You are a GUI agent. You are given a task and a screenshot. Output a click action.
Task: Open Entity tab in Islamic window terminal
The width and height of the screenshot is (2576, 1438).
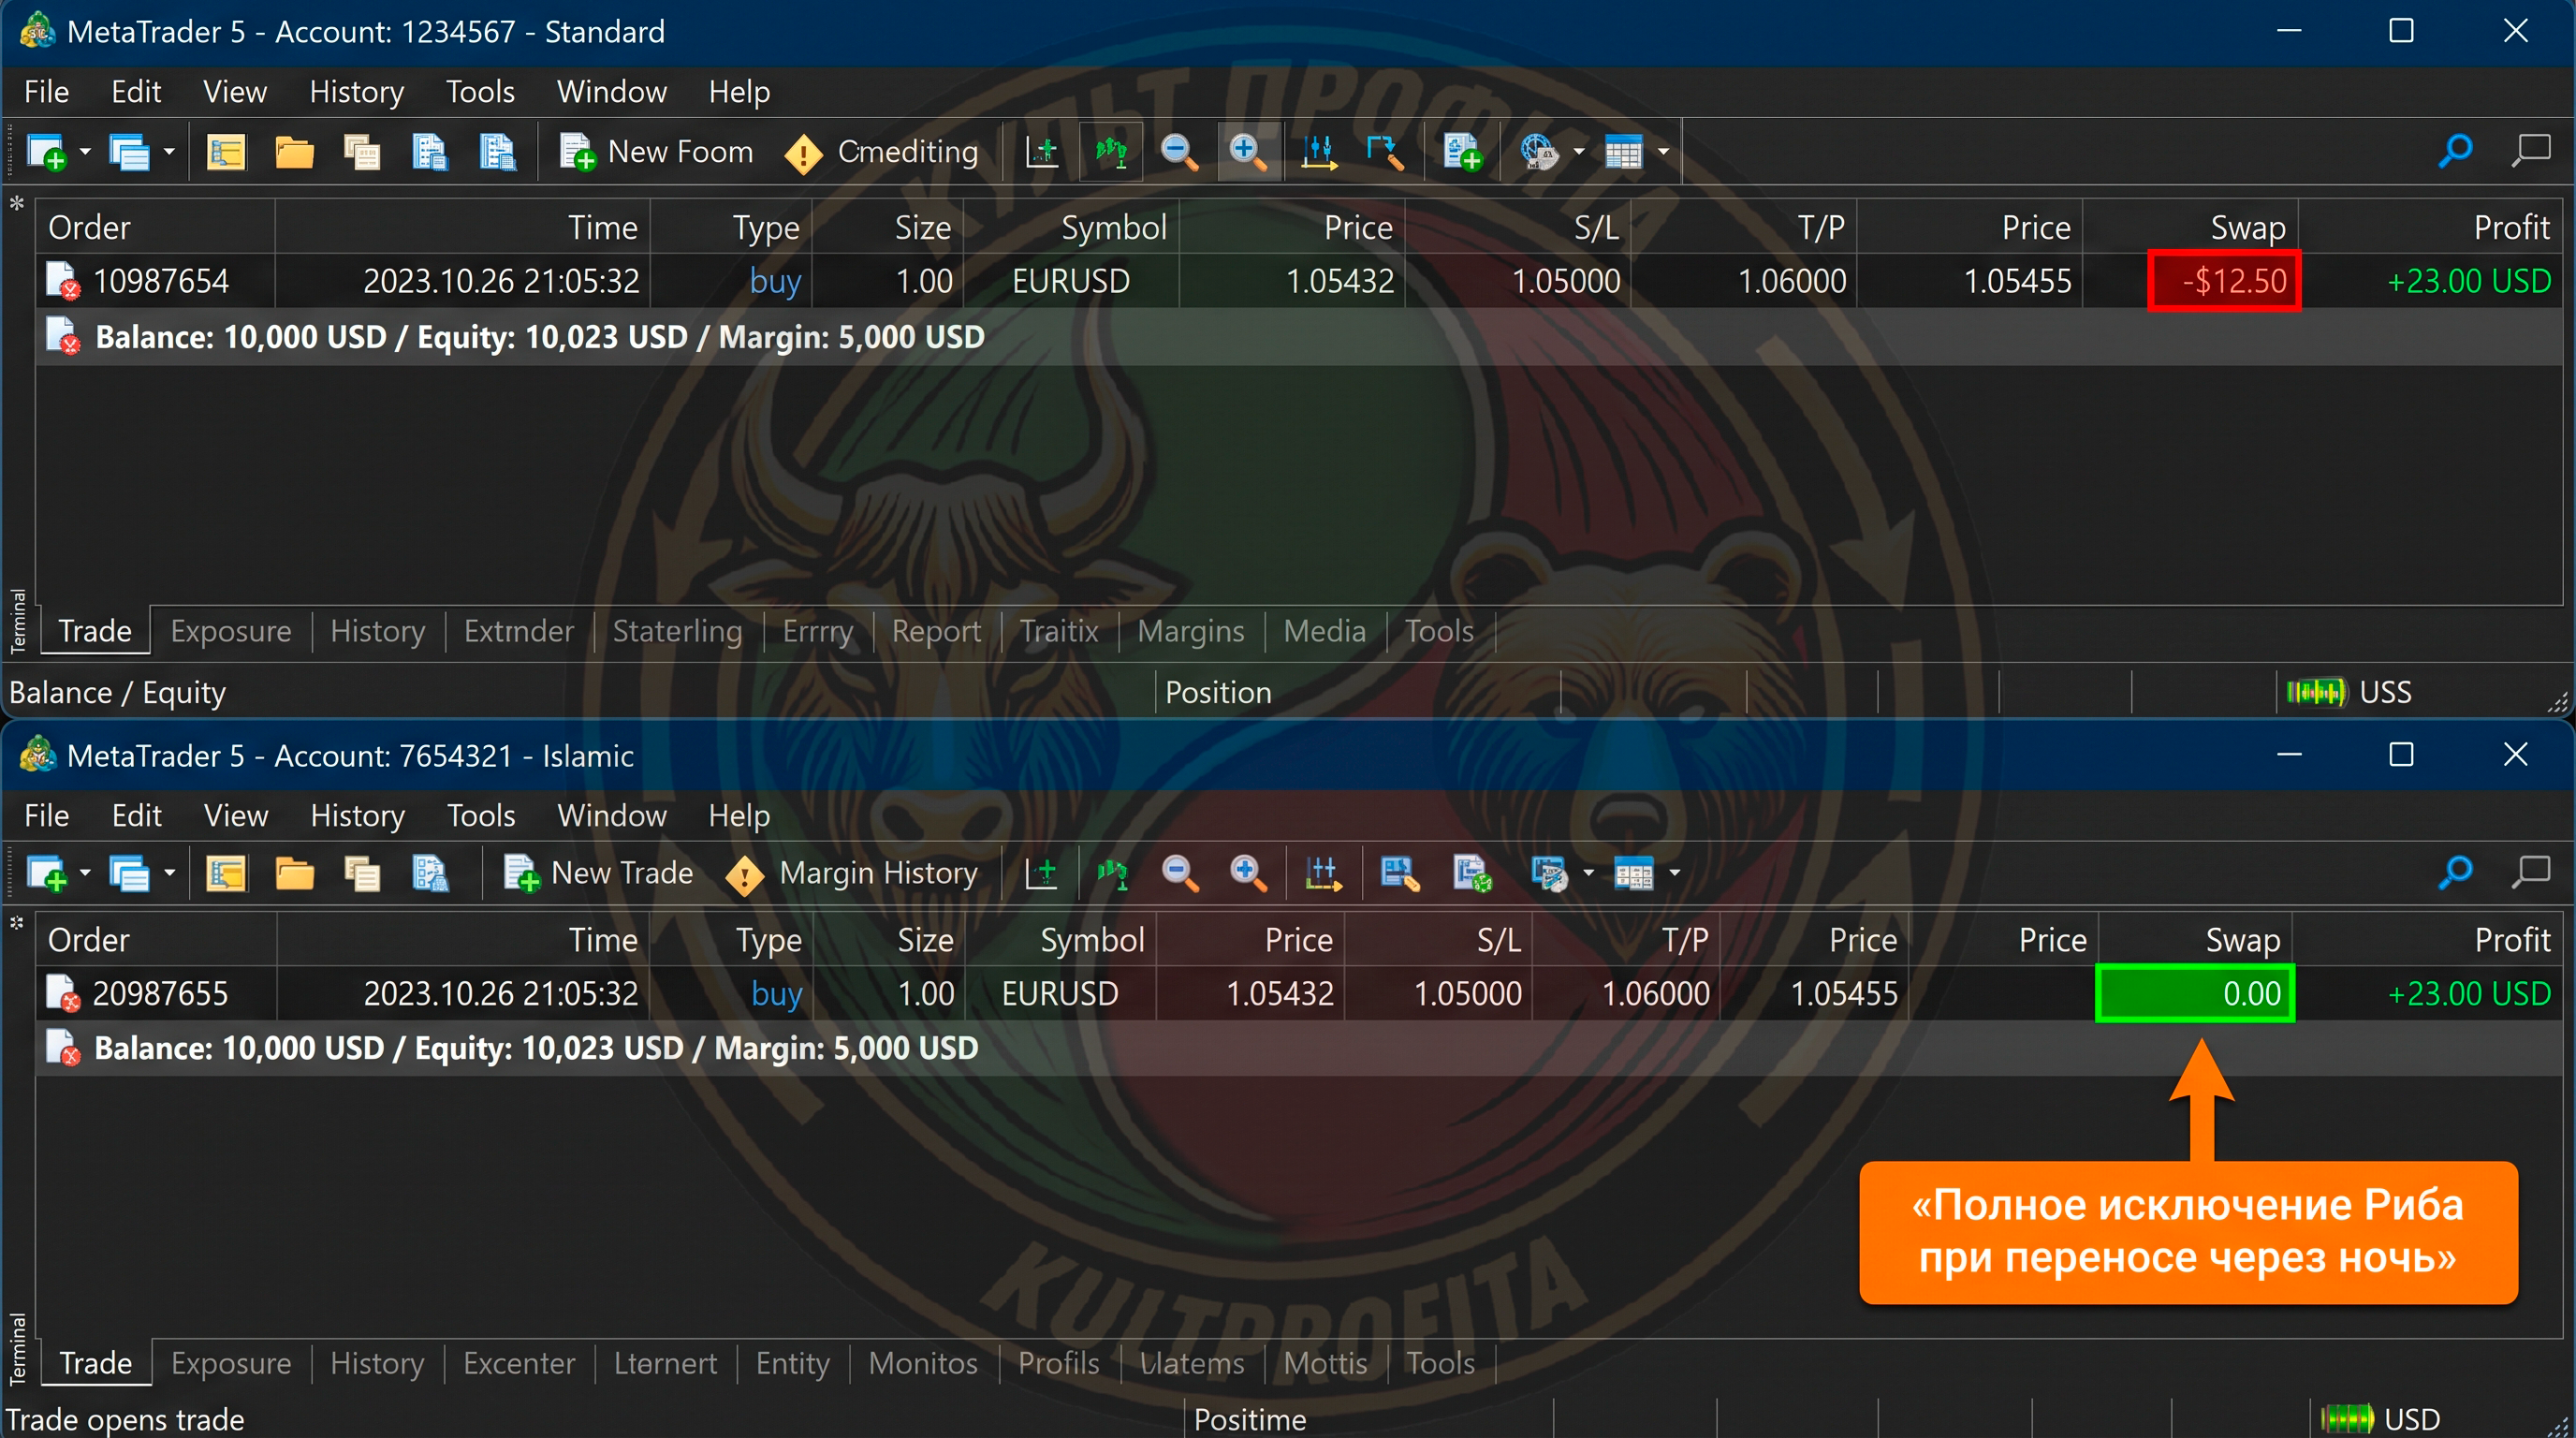coord(792,1363)
